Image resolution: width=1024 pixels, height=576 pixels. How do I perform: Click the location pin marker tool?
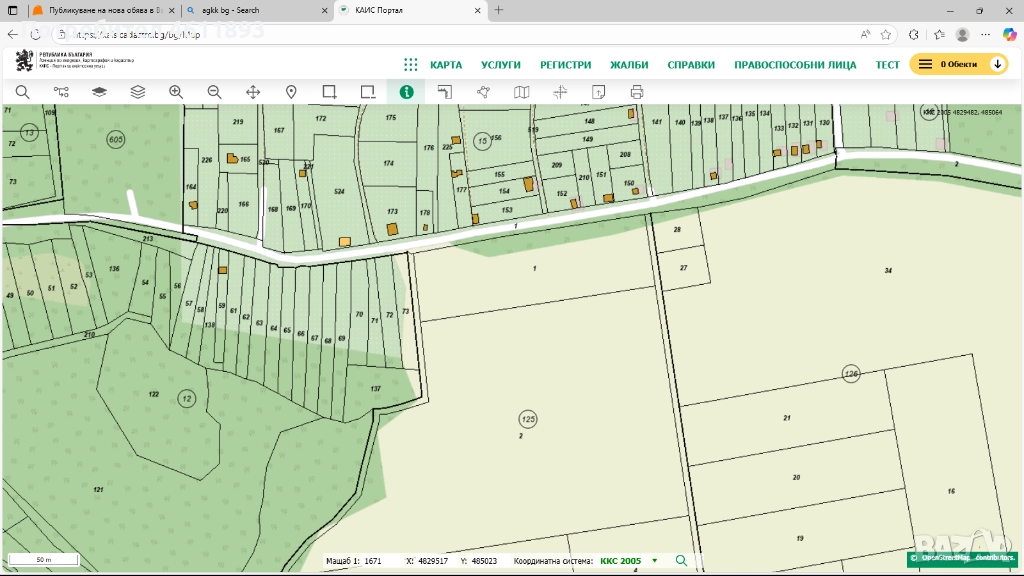(x=291, y=92)
